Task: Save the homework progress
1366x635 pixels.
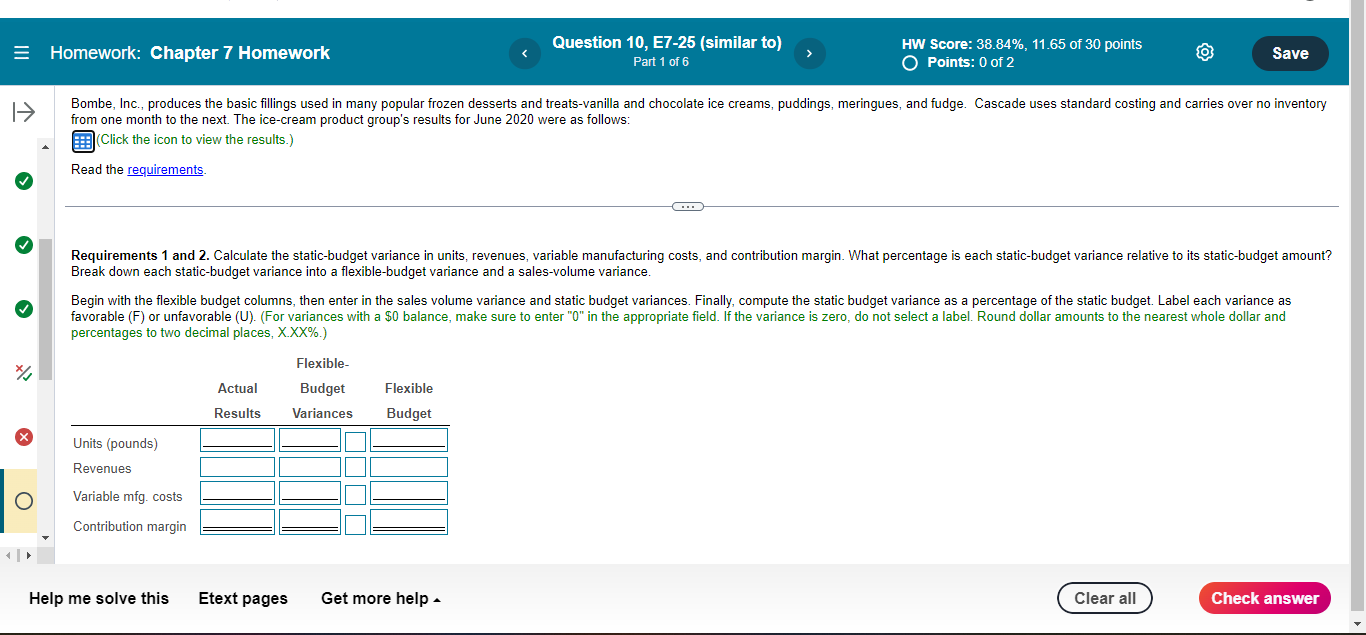Action: [x=1290, y=53]
